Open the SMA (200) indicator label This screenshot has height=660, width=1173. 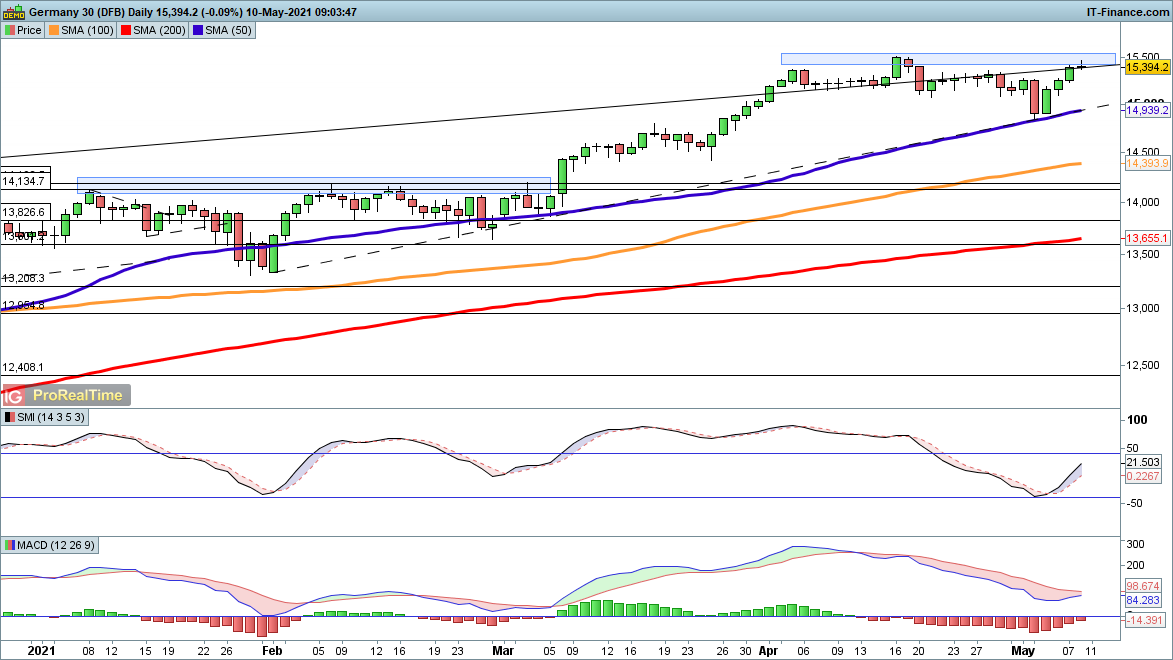coord(160,30)
